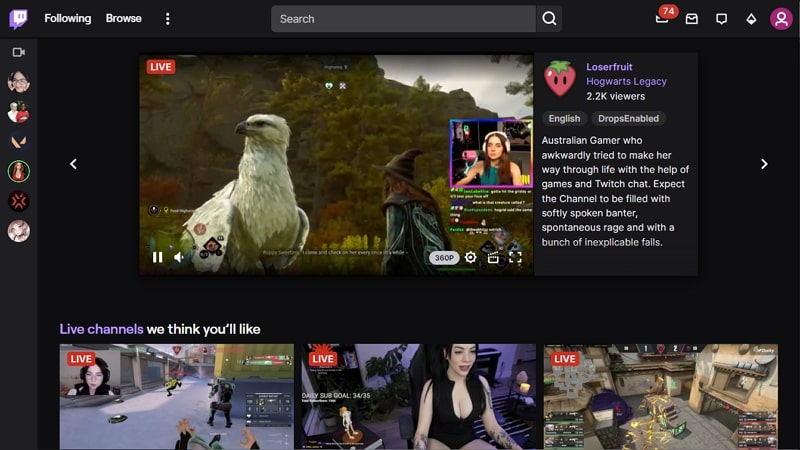Open the Browse page
The height and width of the screenshot is (450, 800).
pos(123,18)
